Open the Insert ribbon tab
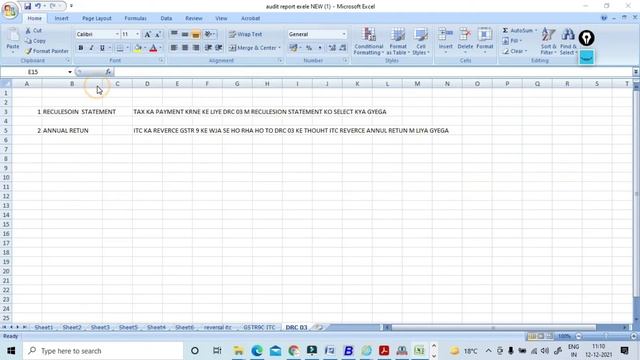Viewport: 640px width, 360px height. [x=62, y=18]
